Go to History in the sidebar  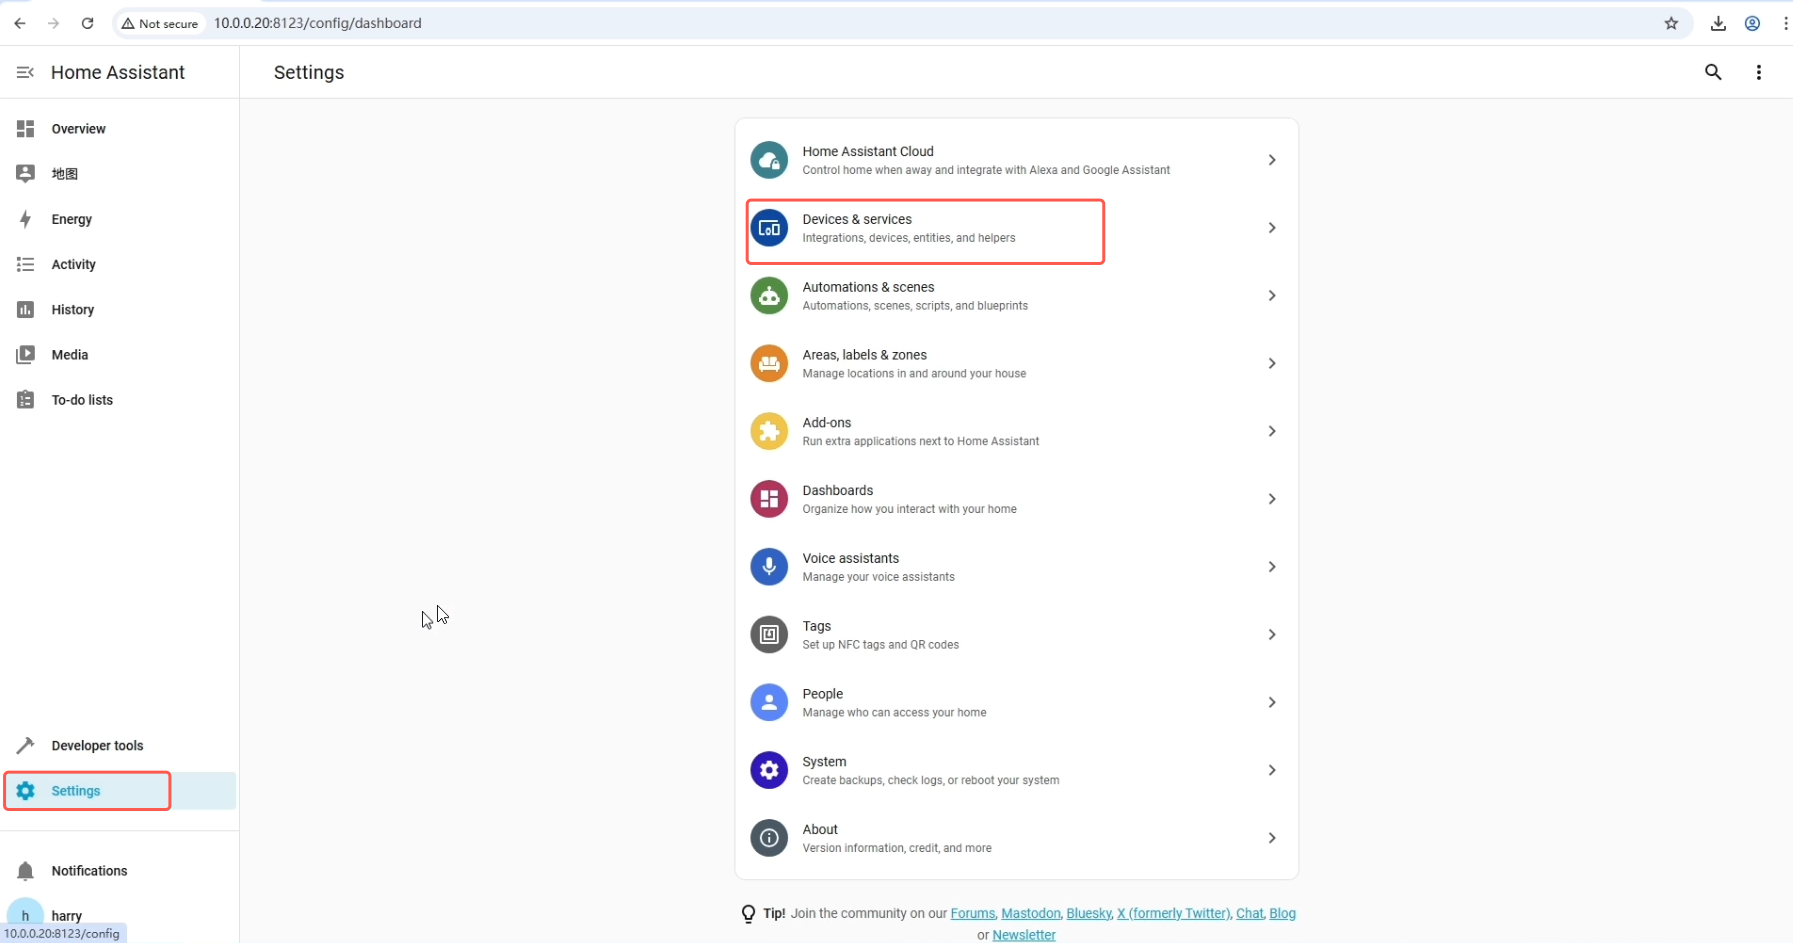tap(72, 310)
